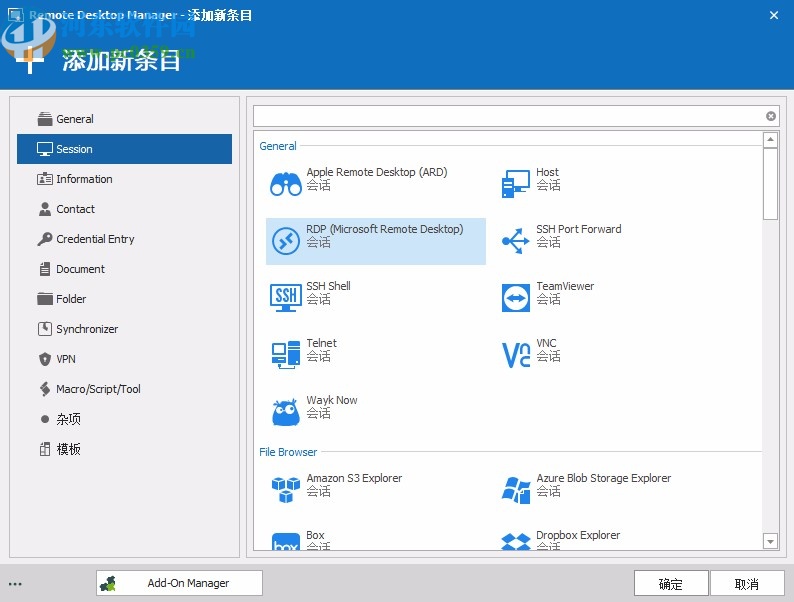Open the Add-On Manager
The width and height of the screenshot is (794, 602).
click(179, 583)
